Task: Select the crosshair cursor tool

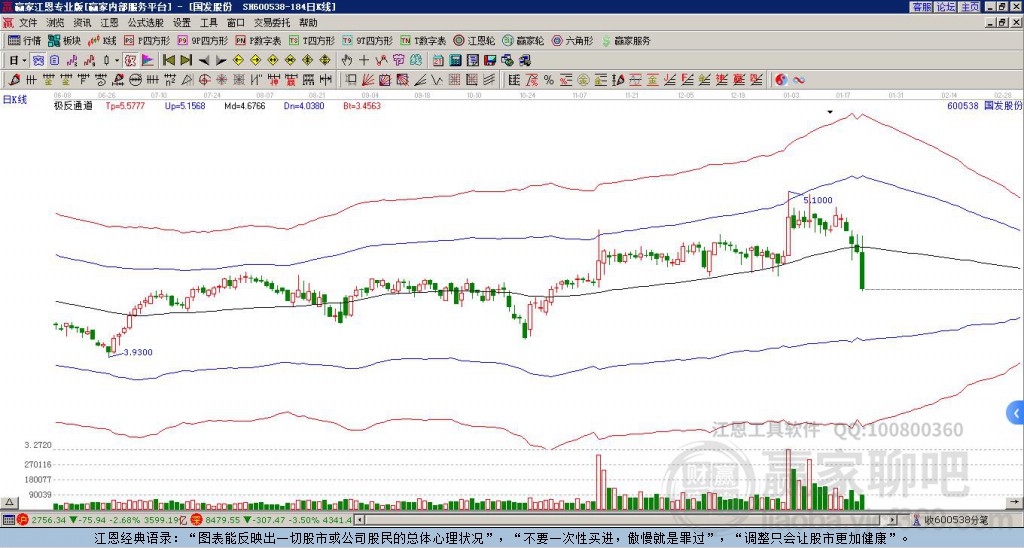Action: 364,60
